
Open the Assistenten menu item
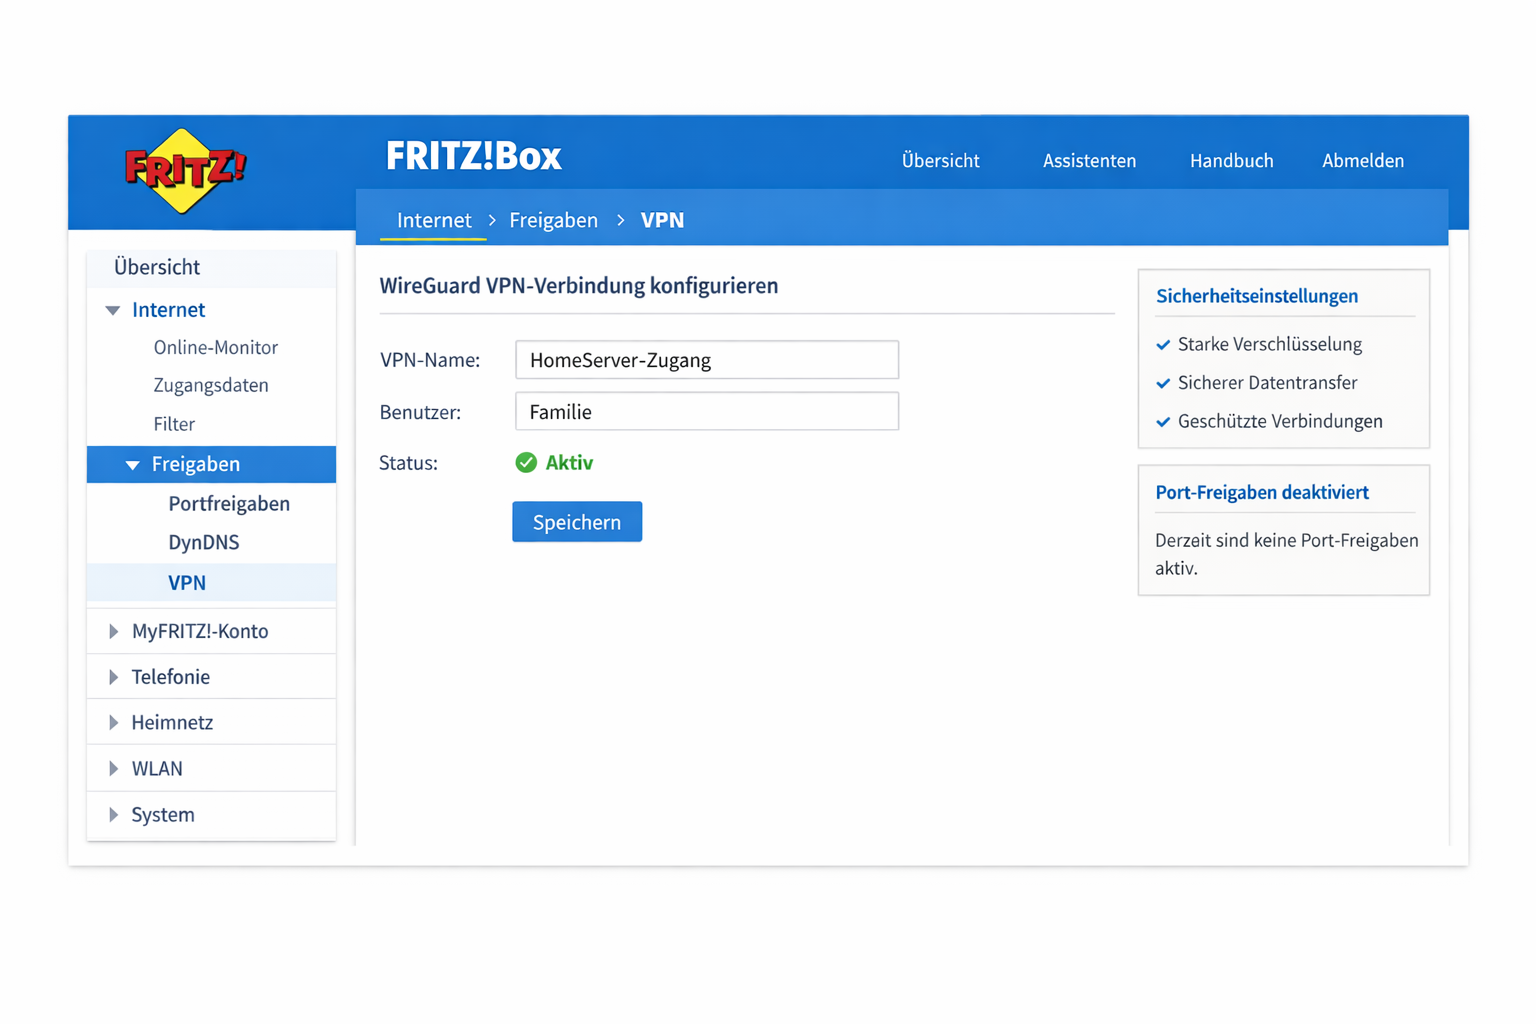pos(1089,160)
